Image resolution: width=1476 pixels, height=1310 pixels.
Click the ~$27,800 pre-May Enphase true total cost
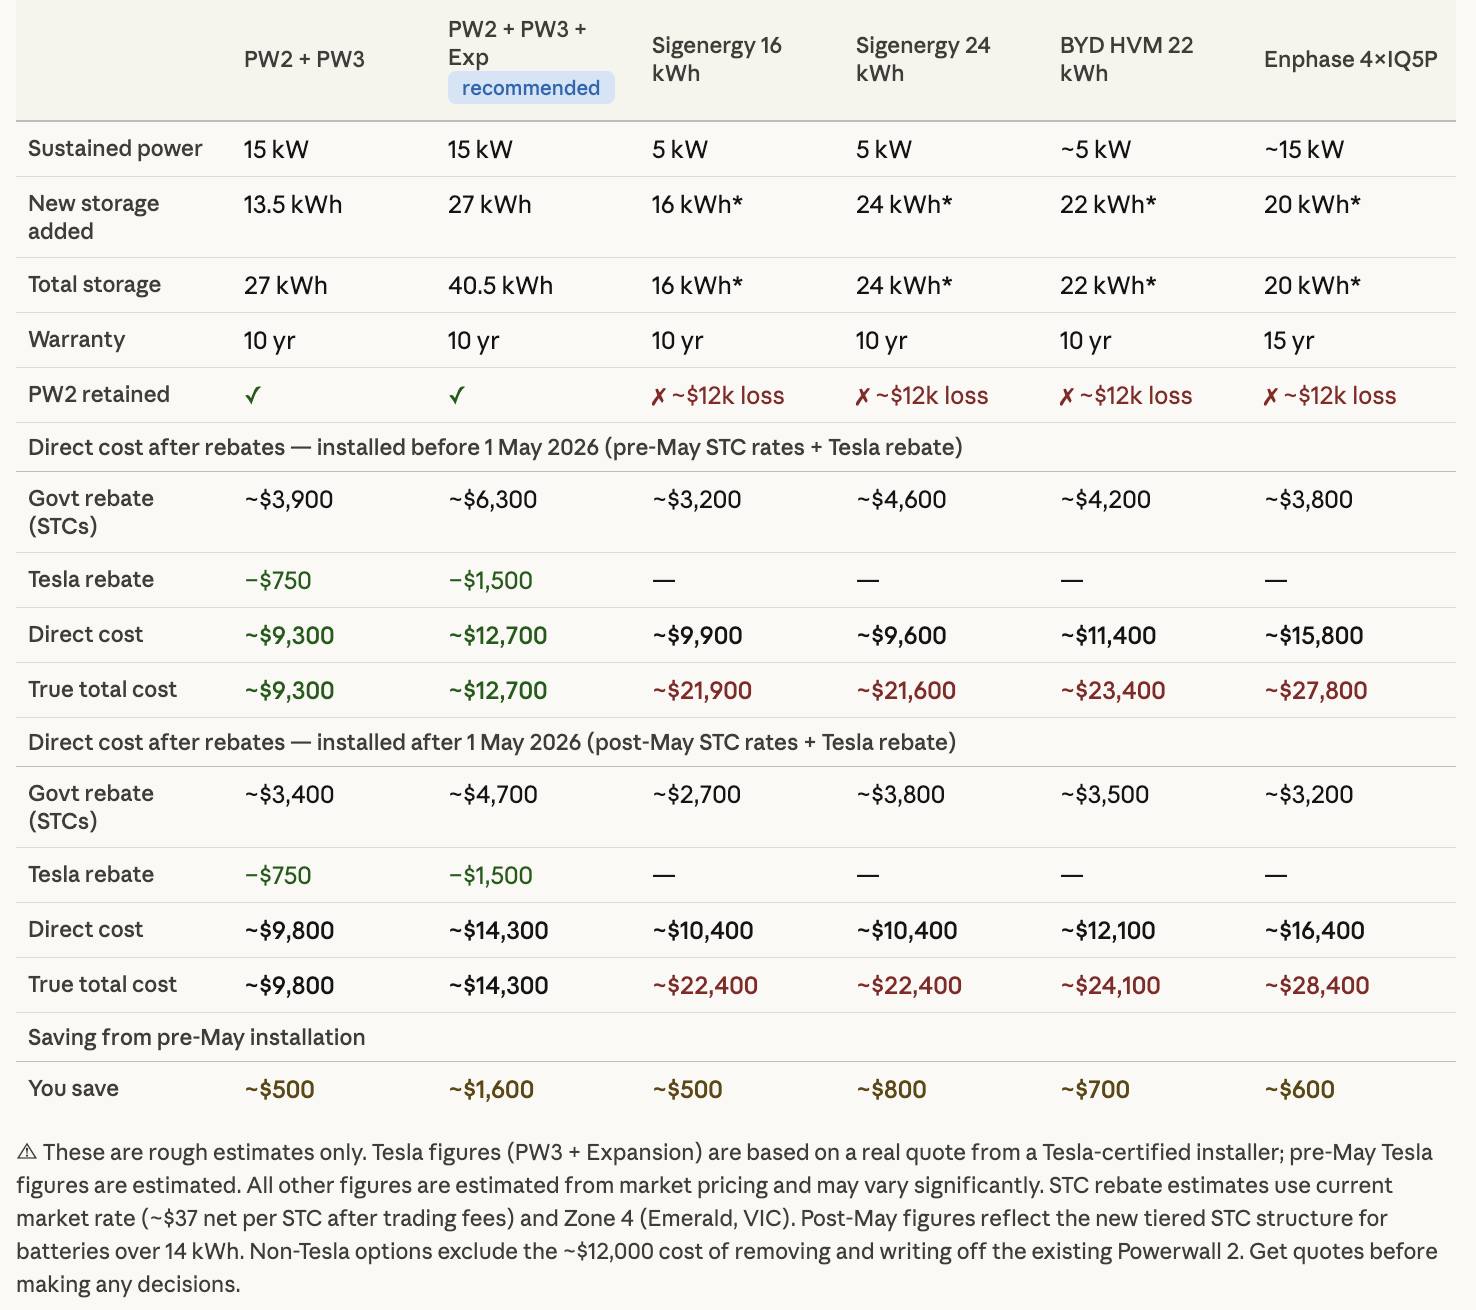point(1315,690)
